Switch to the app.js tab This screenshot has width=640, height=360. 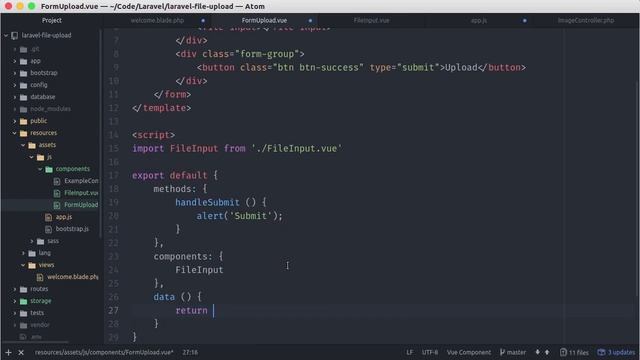(479, 20)
